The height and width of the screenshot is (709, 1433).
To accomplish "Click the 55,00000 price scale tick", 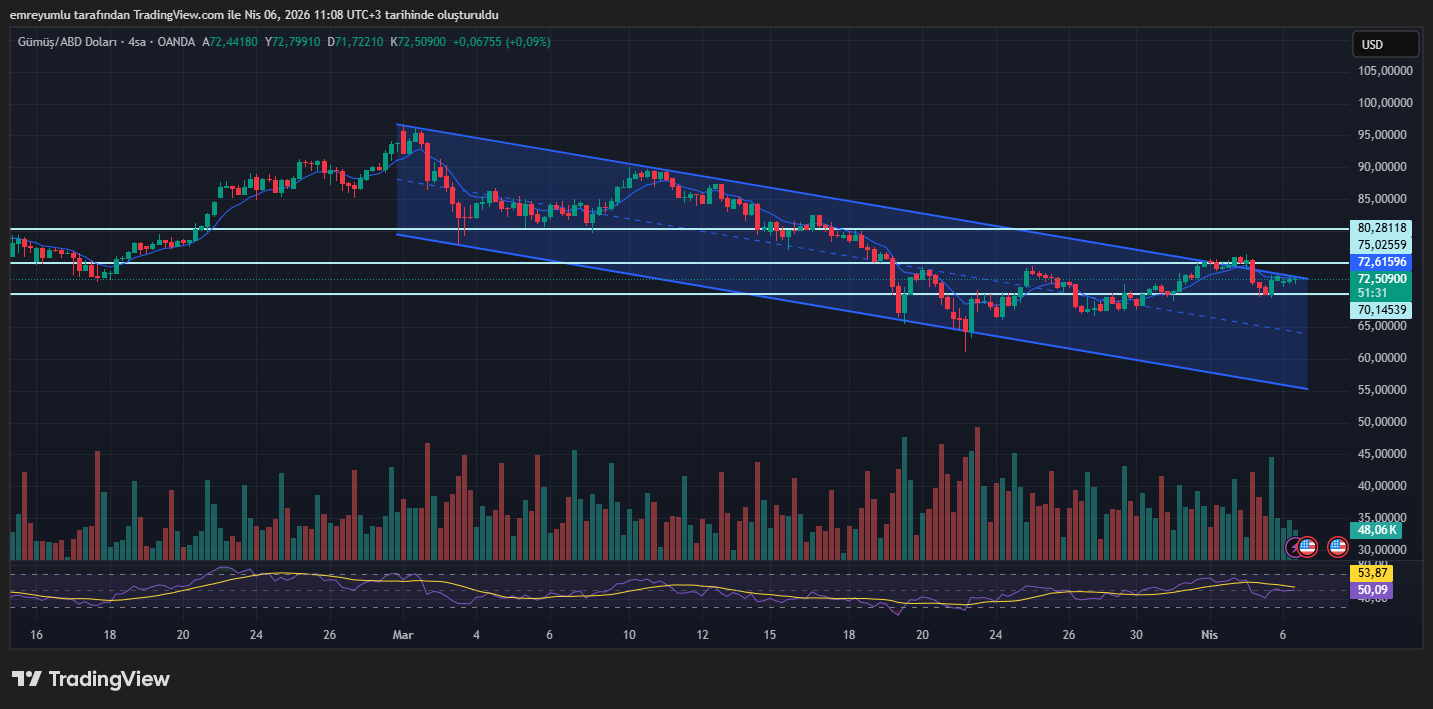I will [1389, 390].
